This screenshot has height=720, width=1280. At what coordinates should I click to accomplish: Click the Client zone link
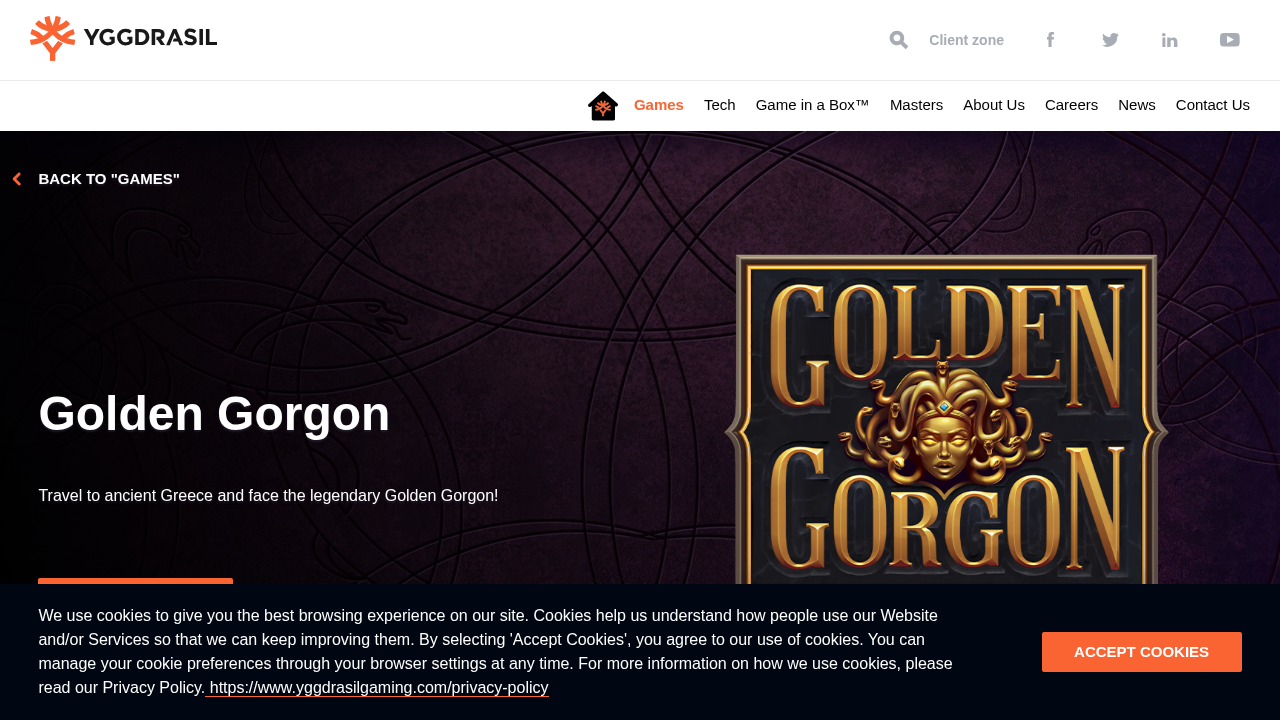[x=966, y=38]
